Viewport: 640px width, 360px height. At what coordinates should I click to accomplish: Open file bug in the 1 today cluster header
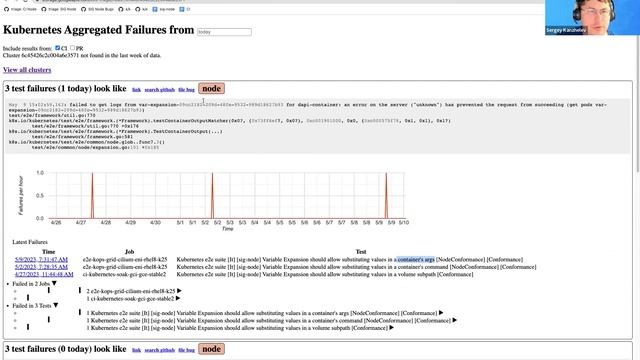[187, 89]
